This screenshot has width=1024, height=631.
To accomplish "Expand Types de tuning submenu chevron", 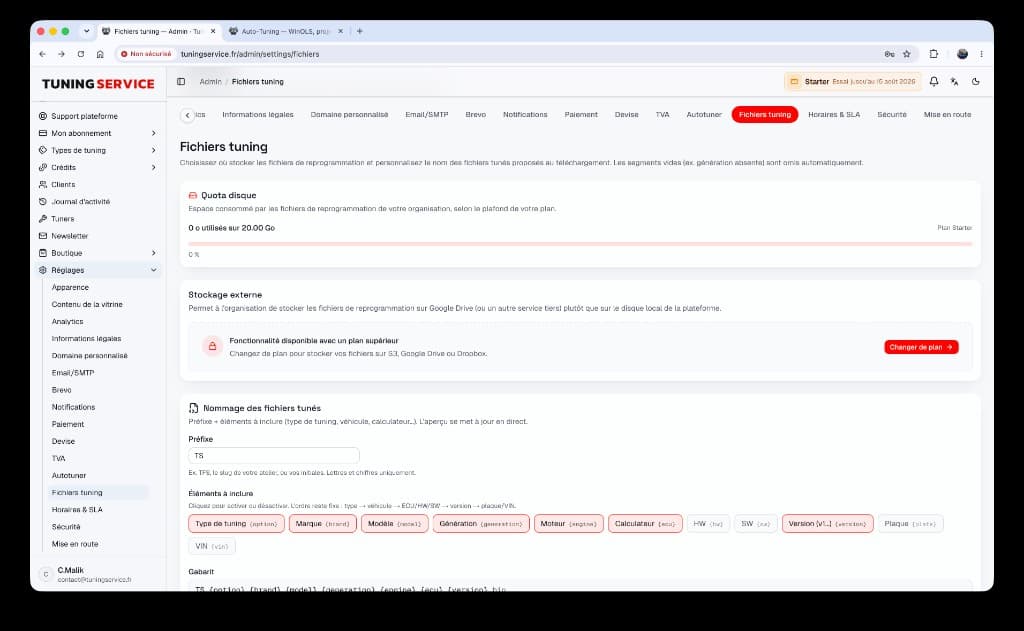I will tap(153, 150).
